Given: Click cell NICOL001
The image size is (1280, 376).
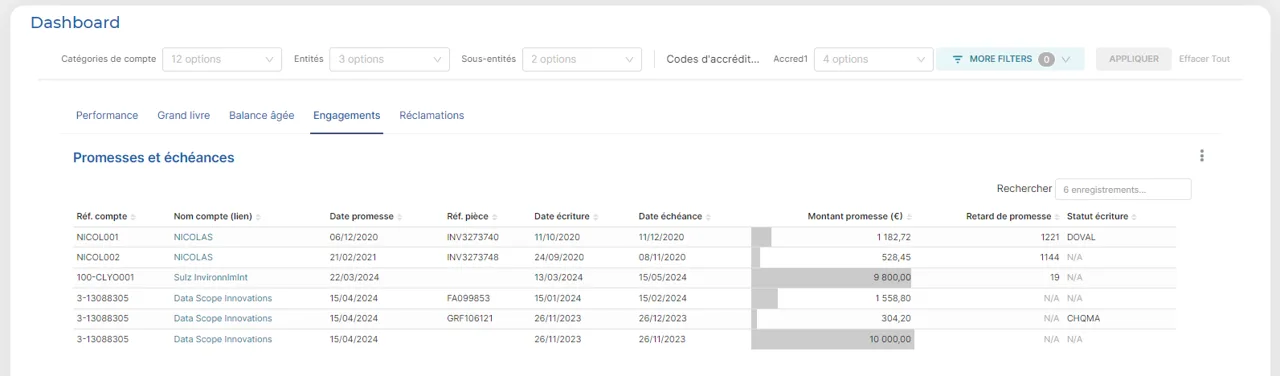Looking at the screenshot, I should pyautogui.click(x=98, y=237).
